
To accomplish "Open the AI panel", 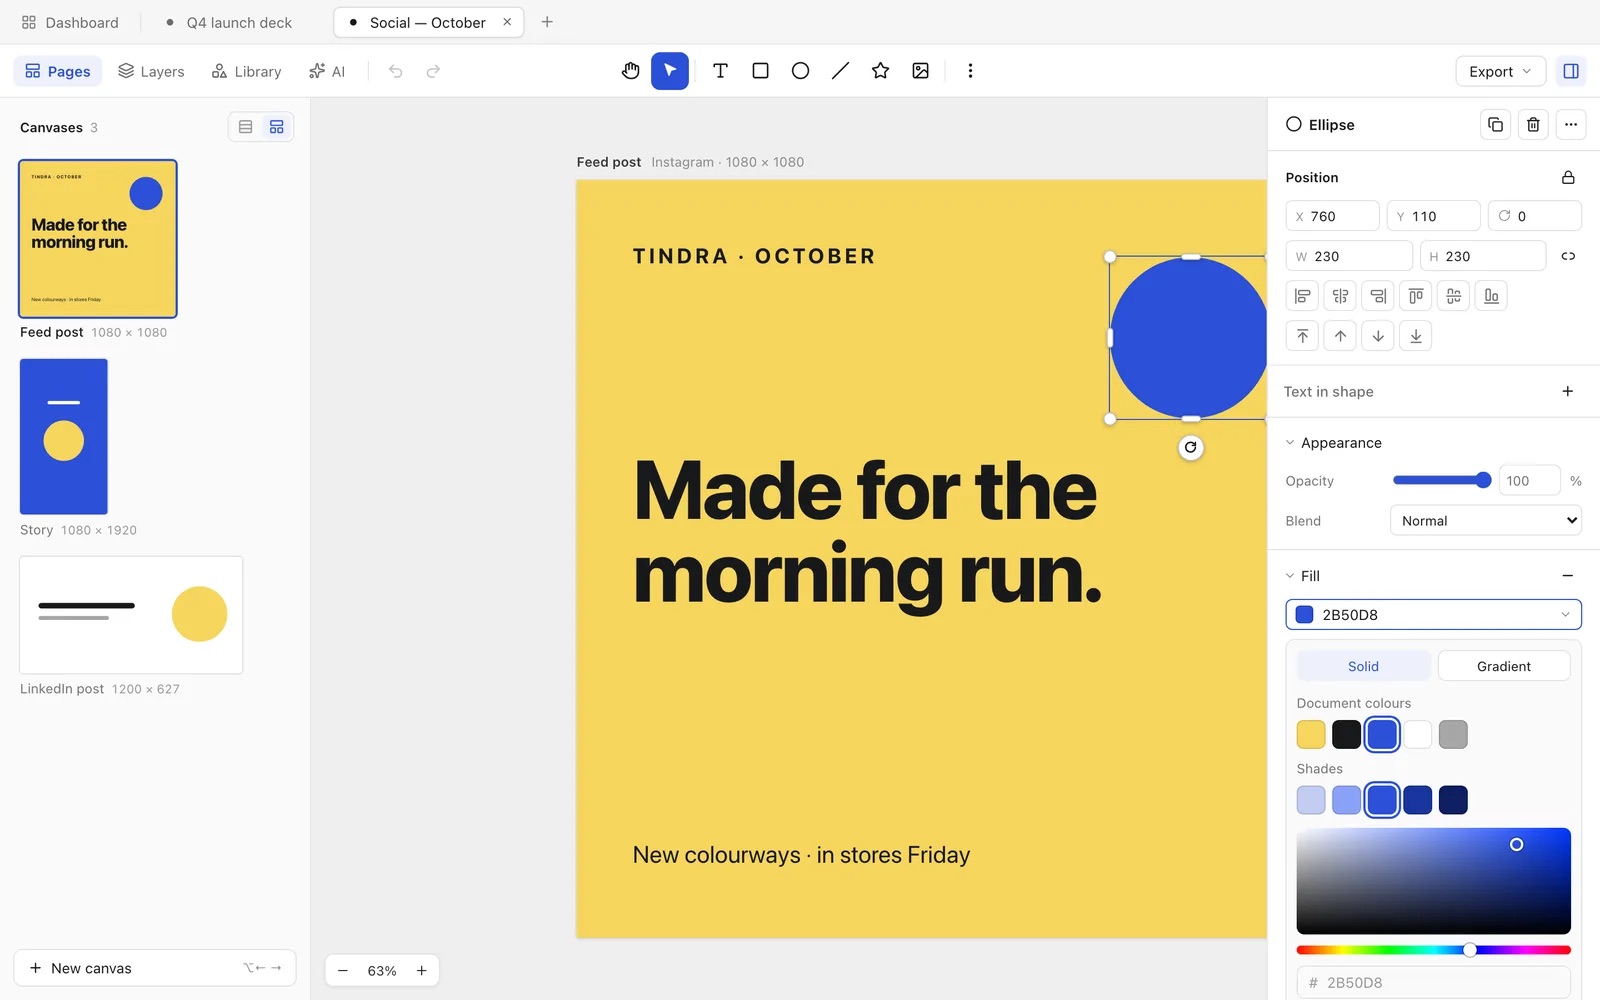I will [327, 71].
